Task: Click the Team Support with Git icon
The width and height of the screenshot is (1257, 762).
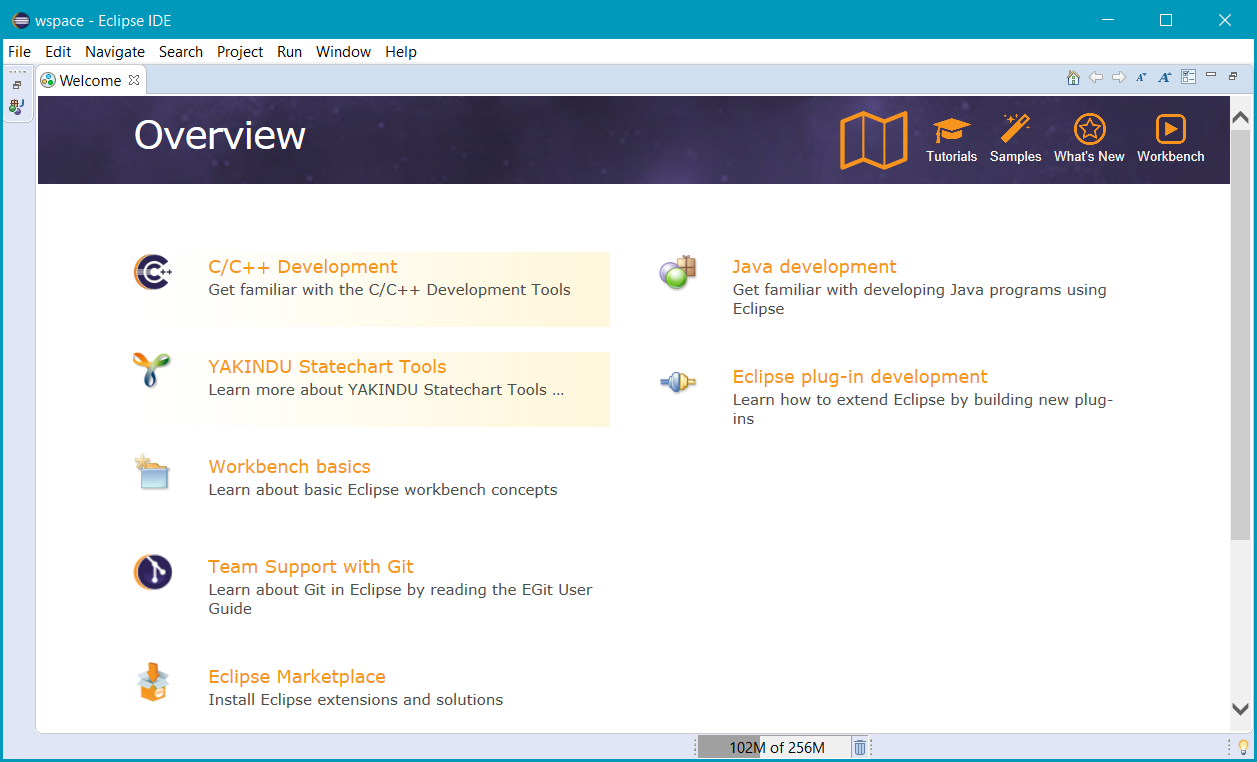Action: [x=153, y=572]
